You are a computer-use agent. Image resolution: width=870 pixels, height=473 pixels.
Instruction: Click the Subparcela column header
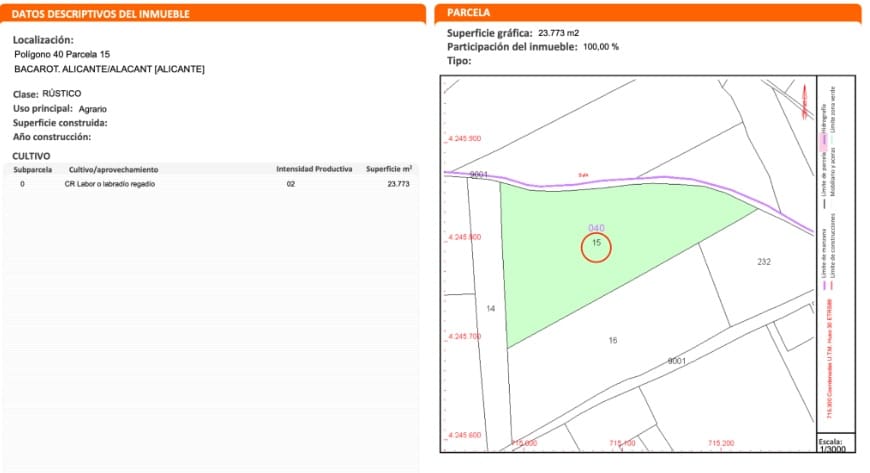pyautogui.click(x=32, y=169)
